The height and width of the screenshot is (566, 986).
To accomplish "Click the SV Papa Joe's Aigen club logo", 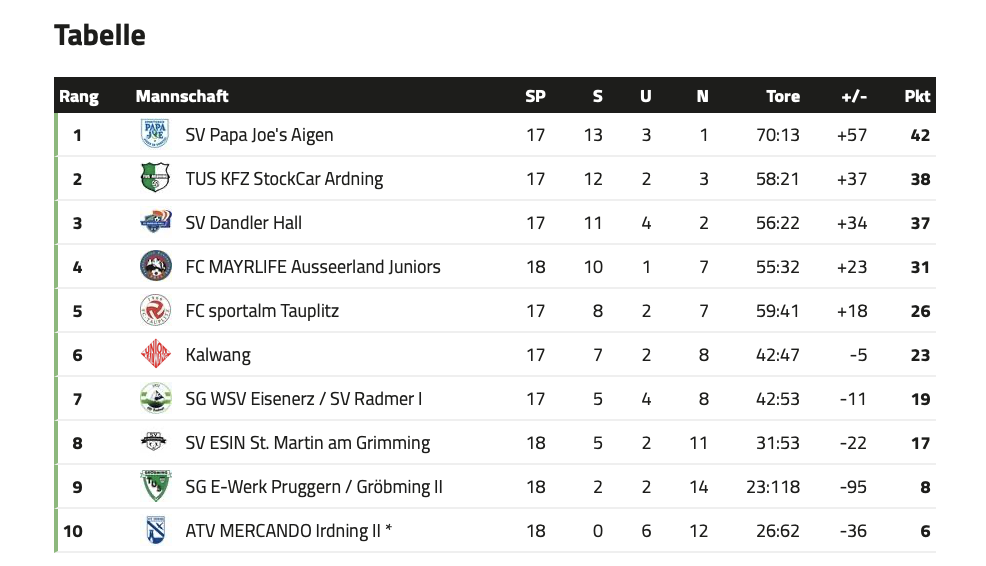I will (x=155, y=134).
